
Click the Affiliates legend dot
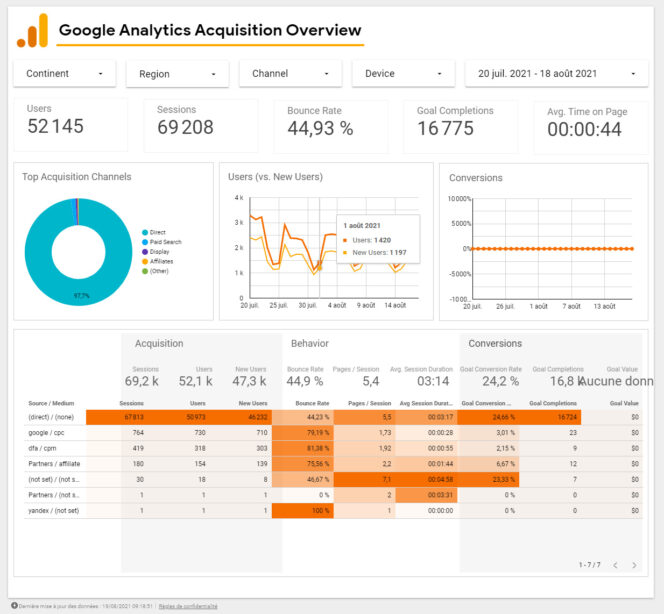(144, 261)
